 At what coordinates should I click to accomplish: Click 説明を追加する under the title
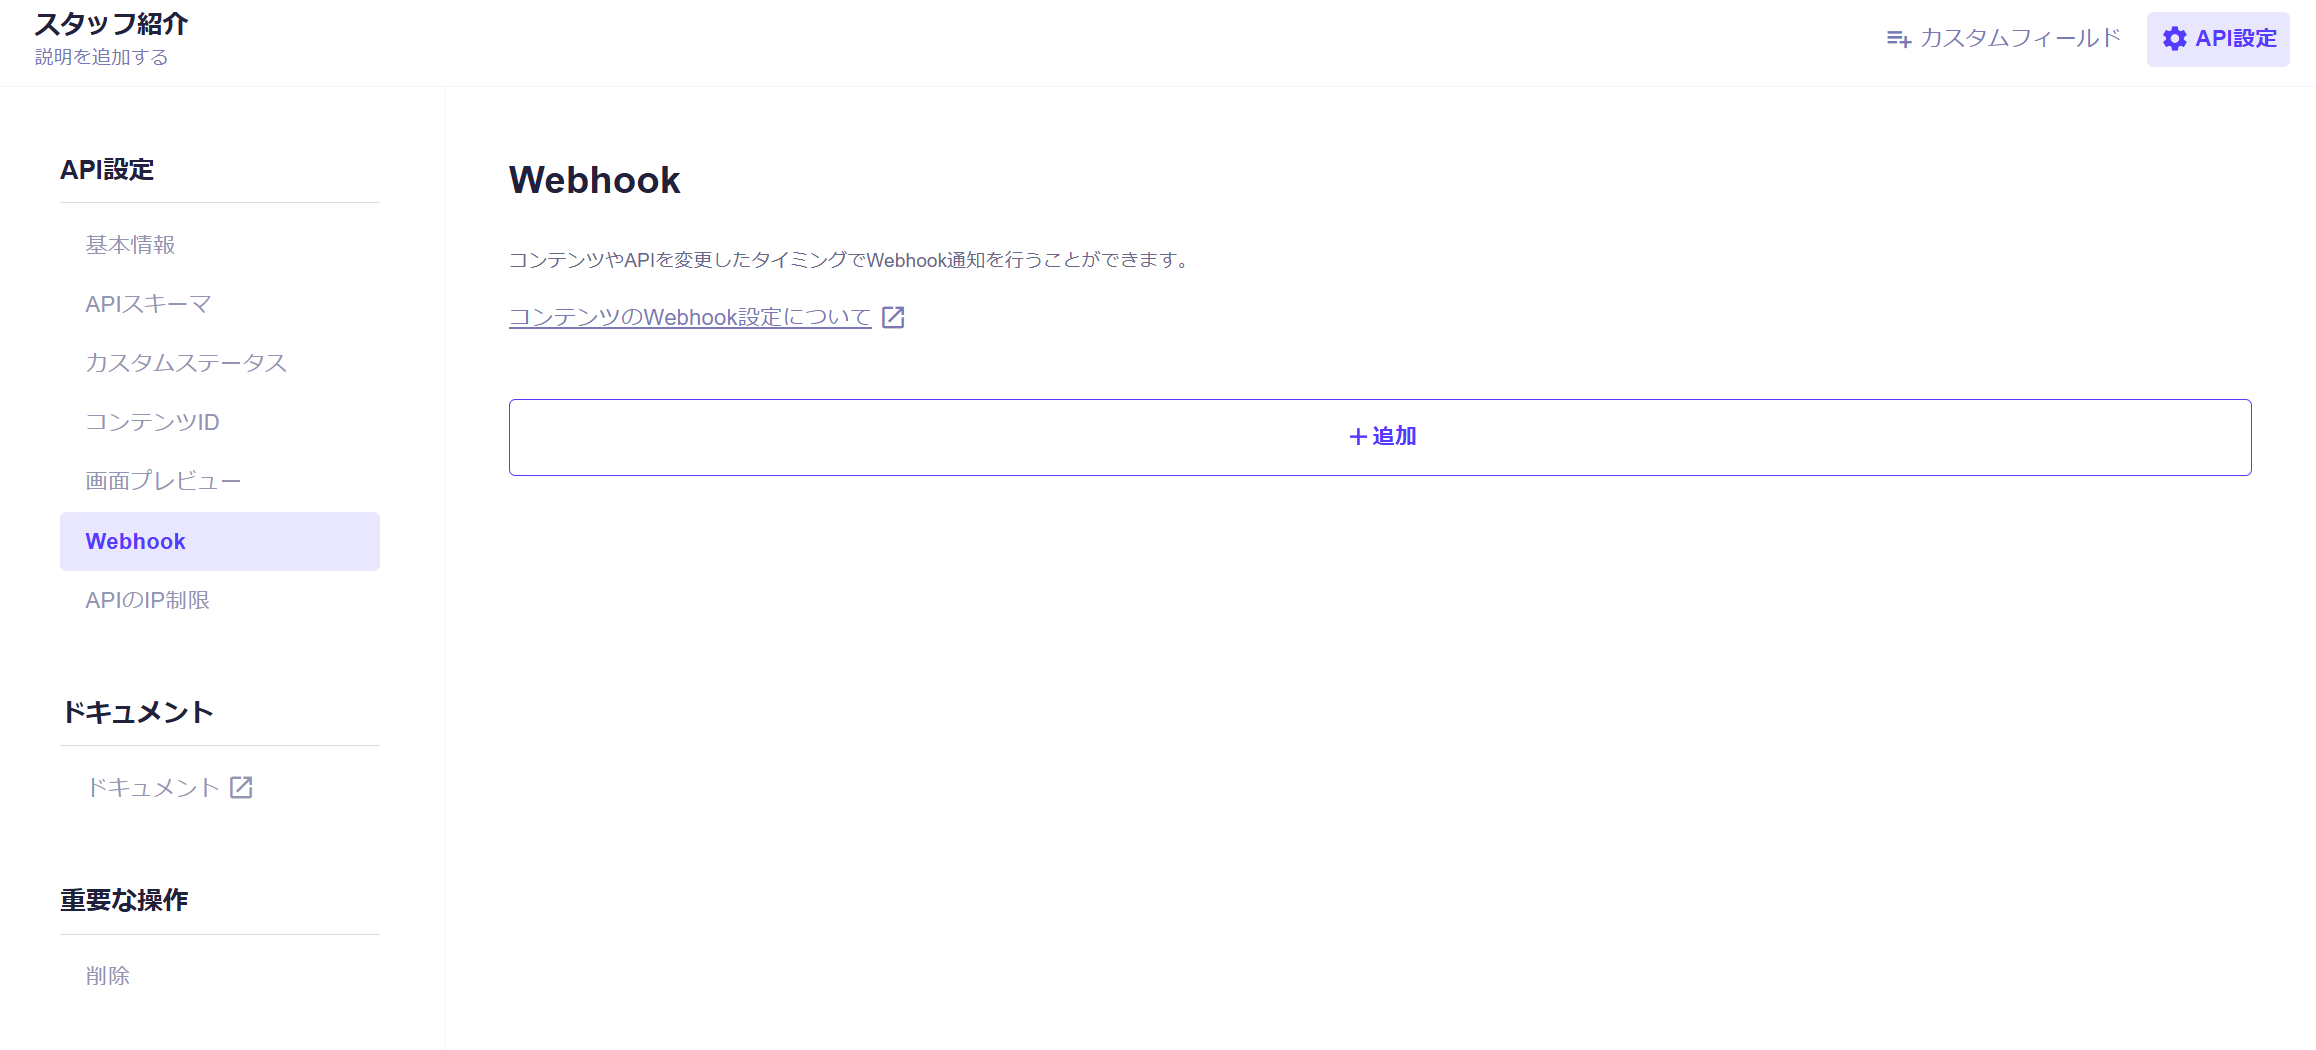101,57
